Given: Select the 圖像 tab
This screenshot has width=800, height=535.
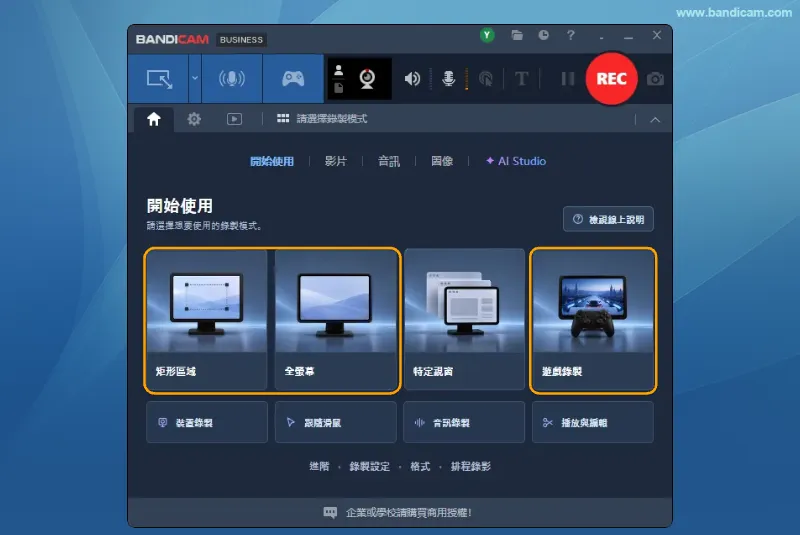Looking at the screenshot, I should pyautogui.click(x=442, y=161).
